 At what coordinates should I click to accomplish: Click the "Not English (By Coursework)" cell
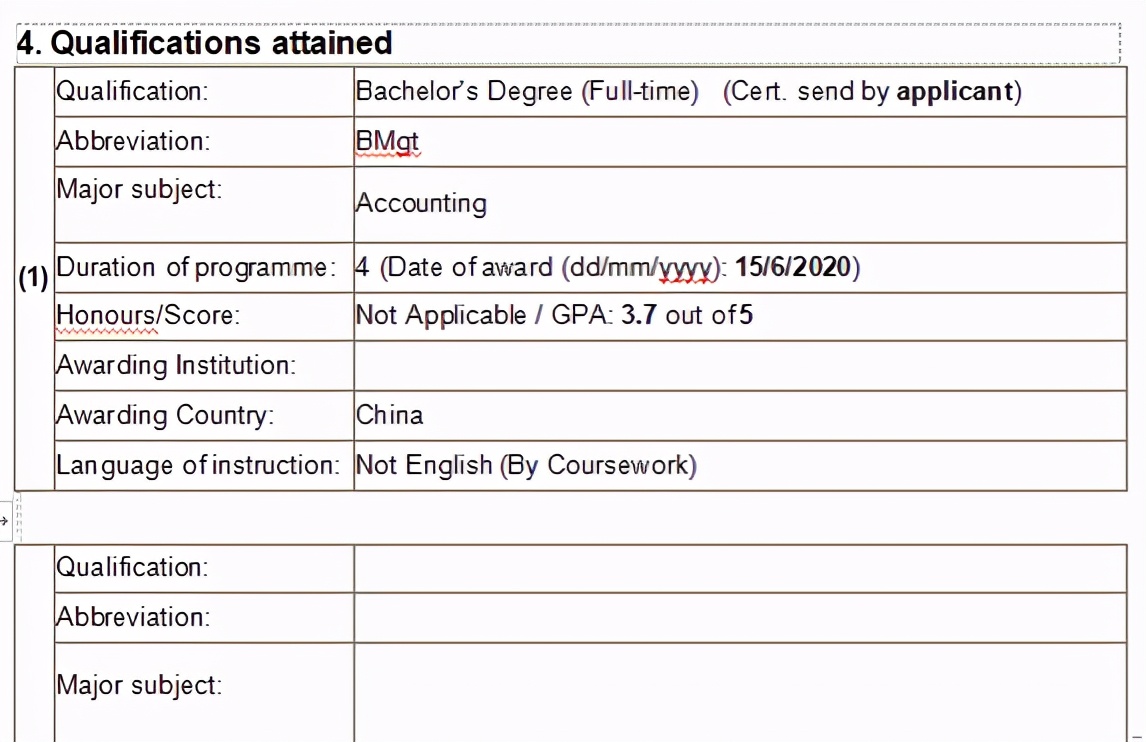pos(526,466)
